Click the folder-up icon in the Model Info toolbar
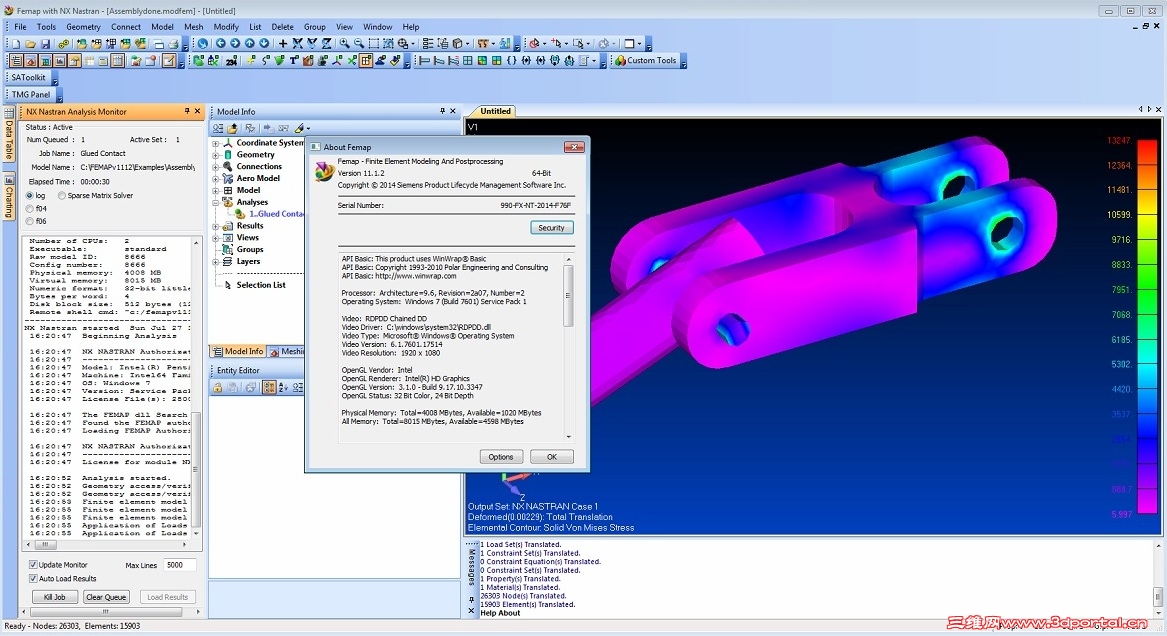The image size is (1167, 636). coord(232,128)
